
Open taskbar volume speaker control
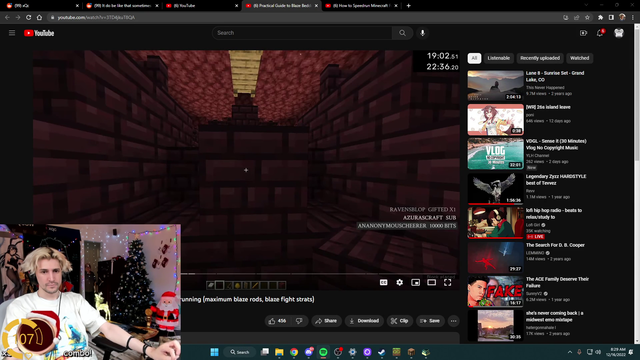[x=598, y=352]
